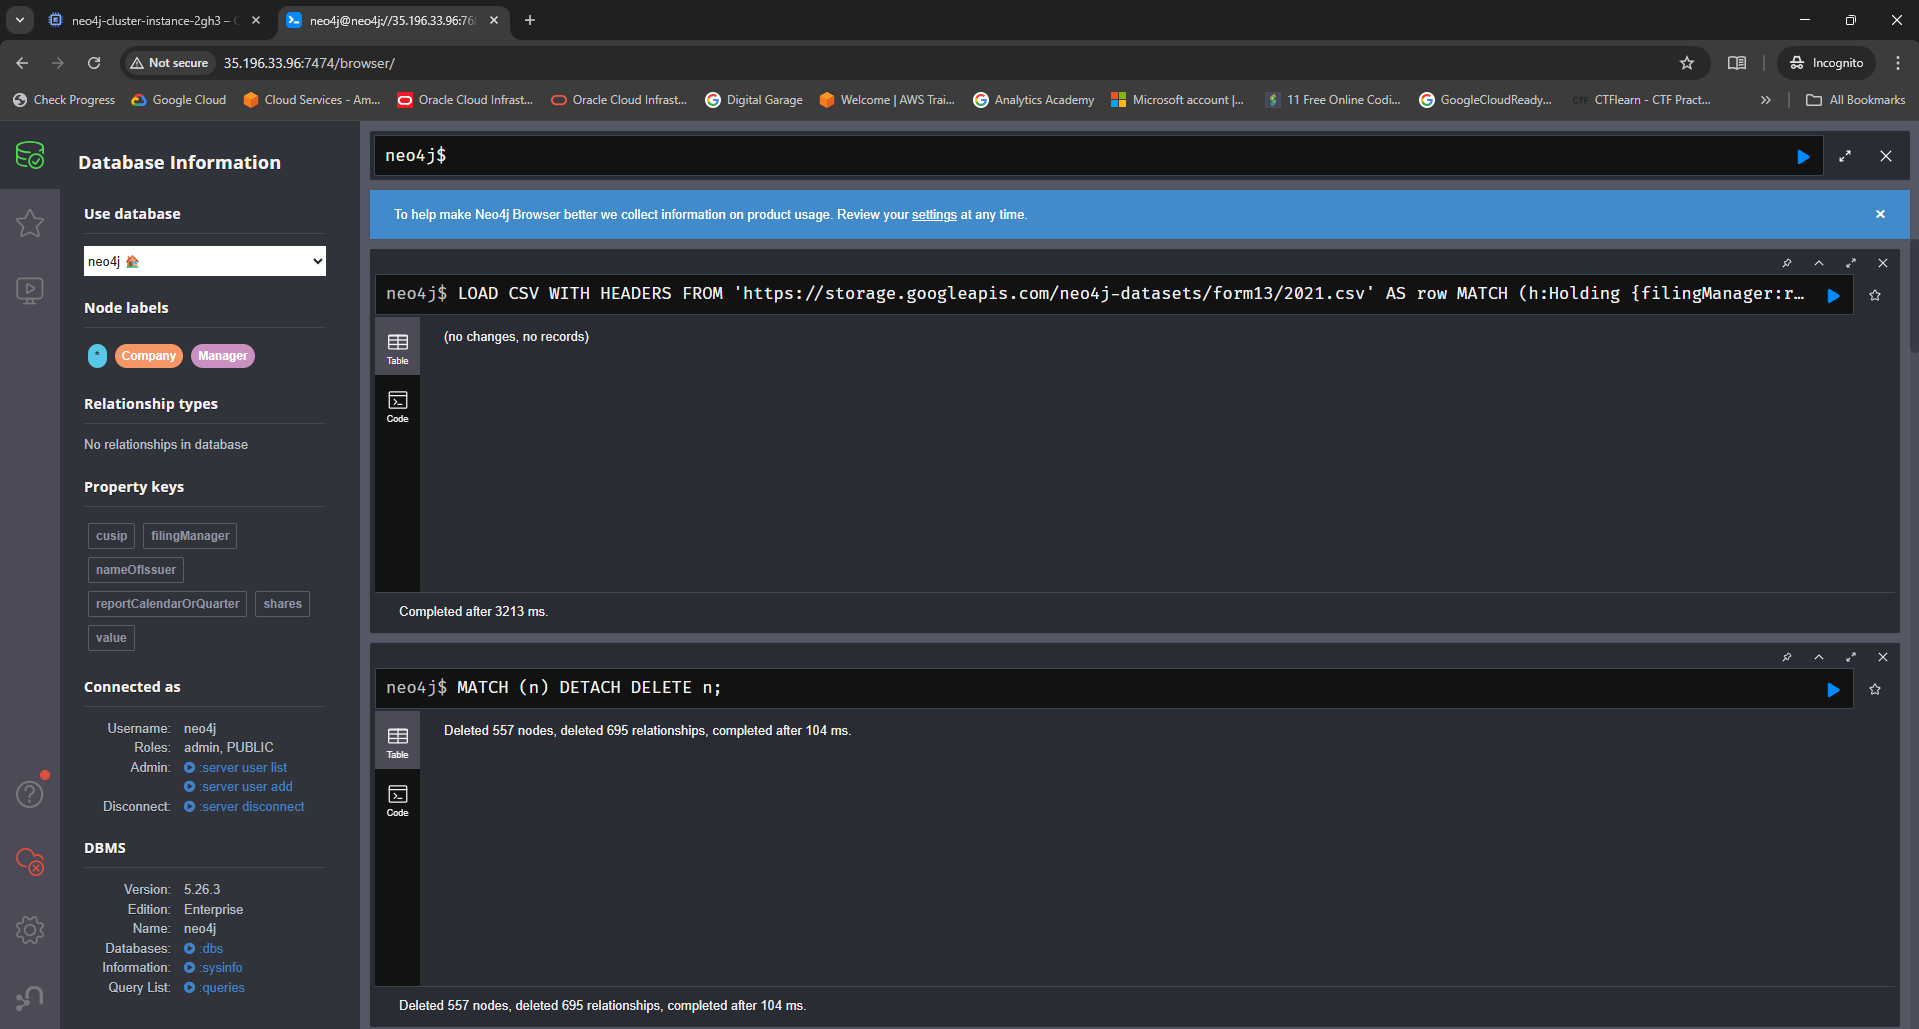The width and height of the screenshot is (1919, 1029).
Task: Select the all-nodes asterisk label
Action: (x=97, y=356)
